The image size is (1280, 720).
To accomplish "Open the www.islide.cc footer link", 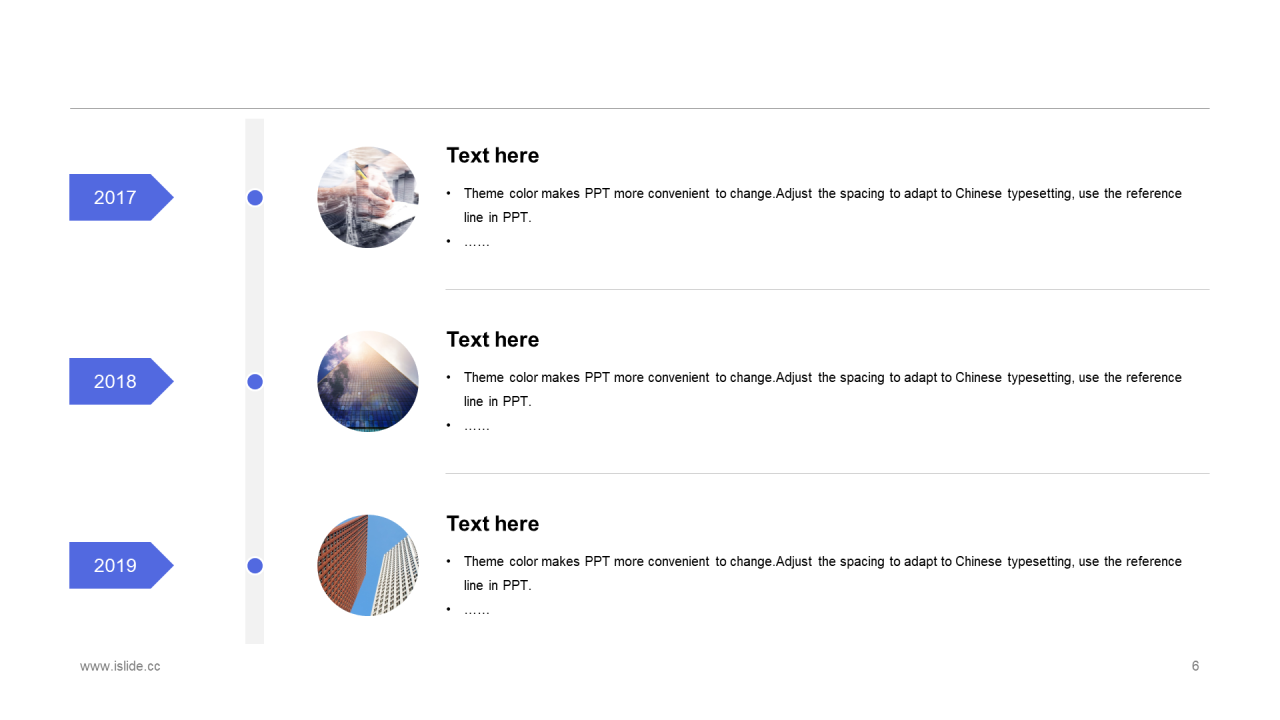I will tap(120, 666).
